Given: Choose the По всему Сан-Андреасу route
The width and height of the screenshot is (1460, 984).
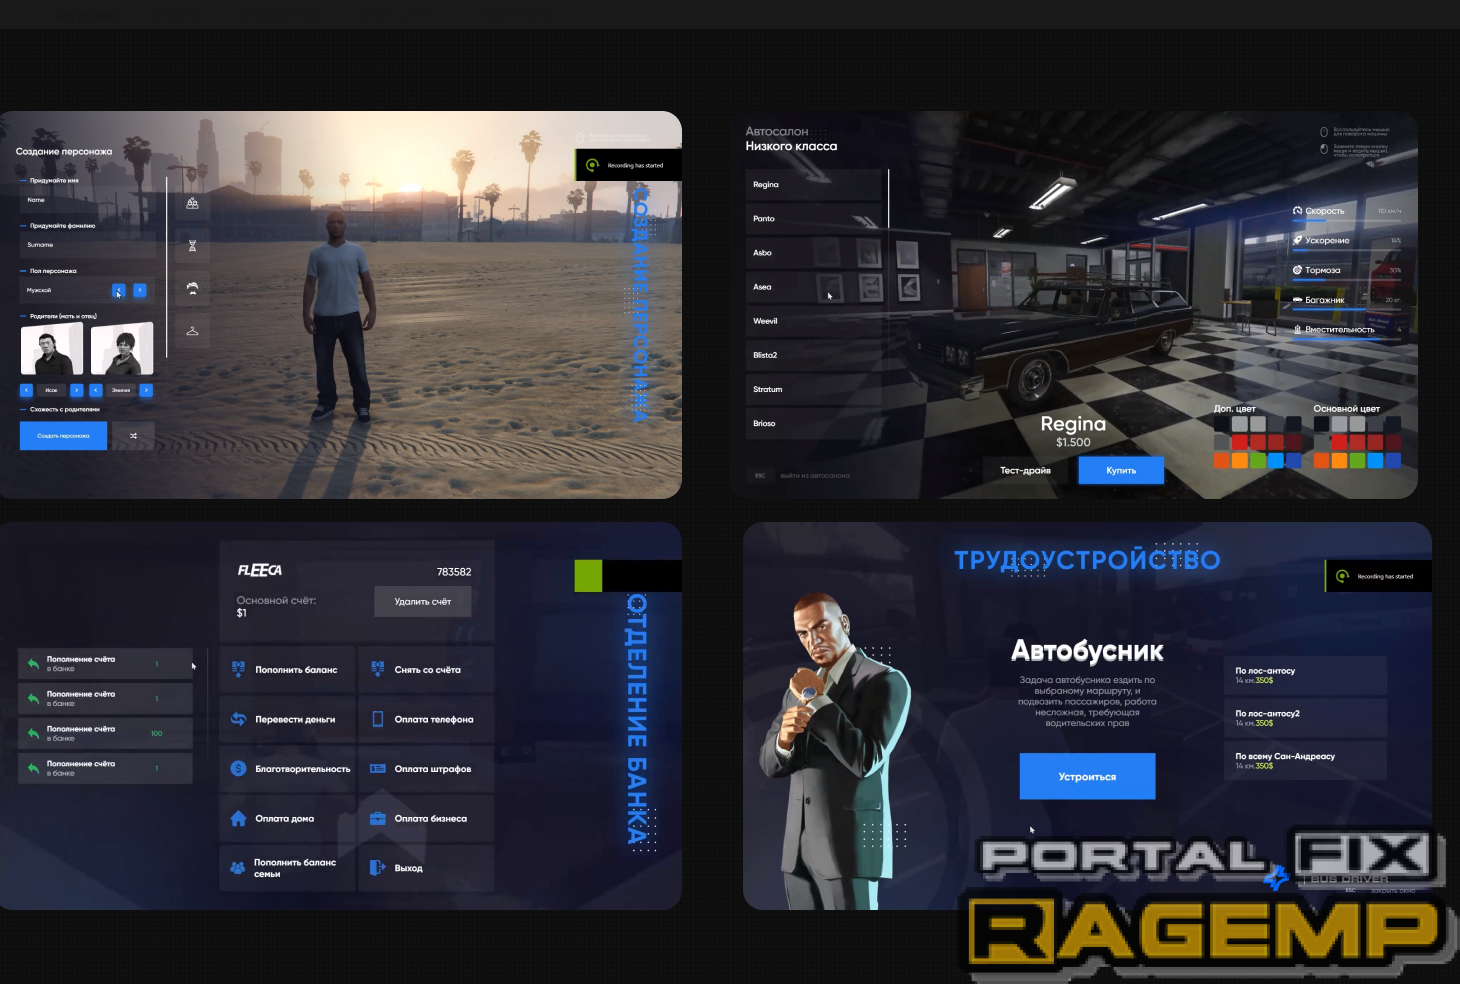Looking at the screenshot, I should tap(1306, 761).
